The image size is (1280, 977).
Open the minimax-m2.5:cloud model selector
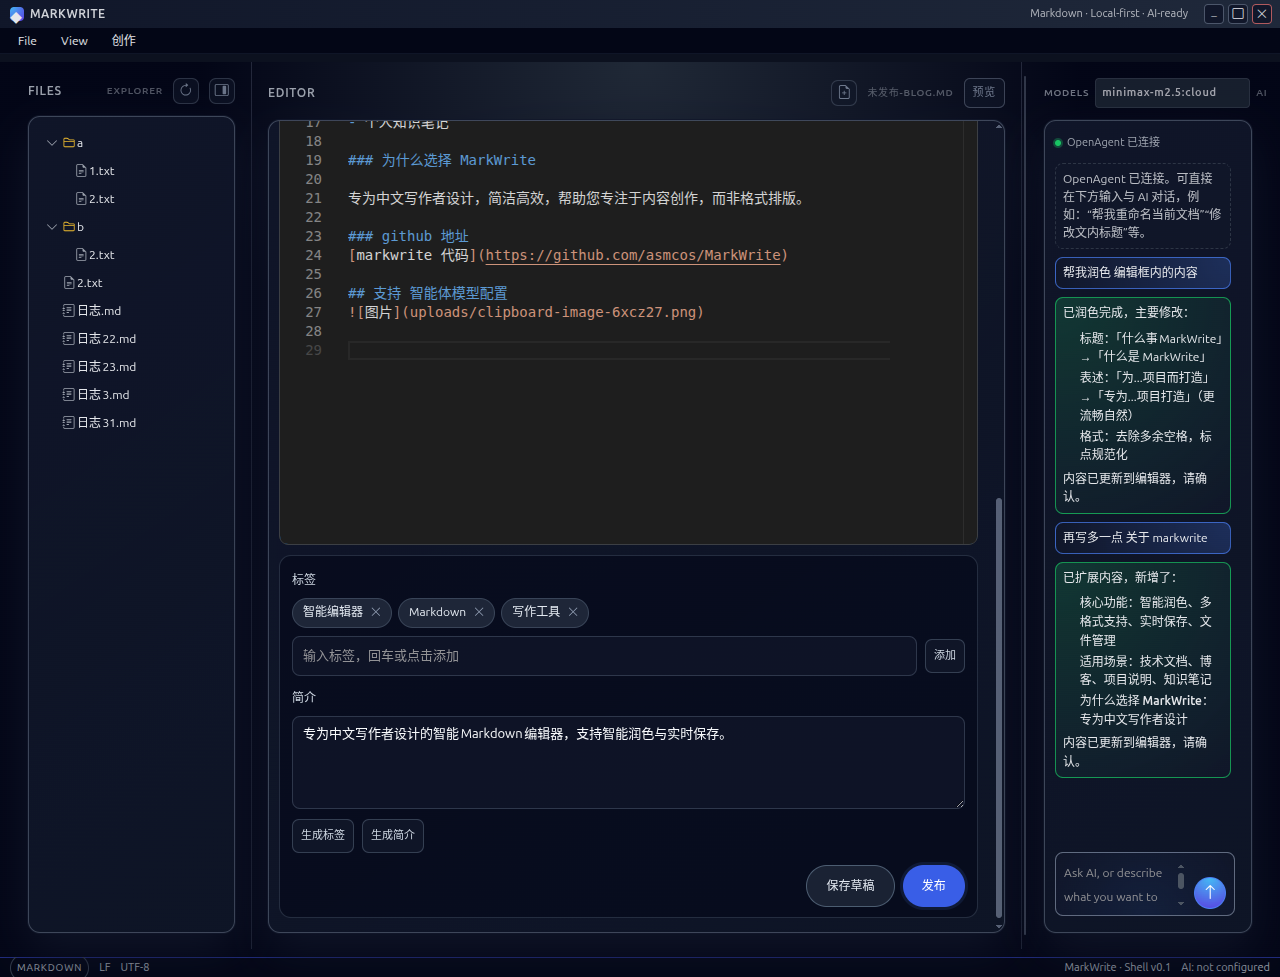point(1172,92)
